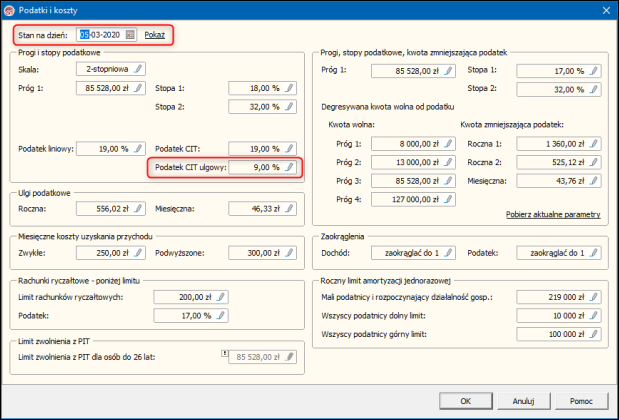Edit Kwota wolna Próg 4 127 000,00 pencil

coord(448,199)
